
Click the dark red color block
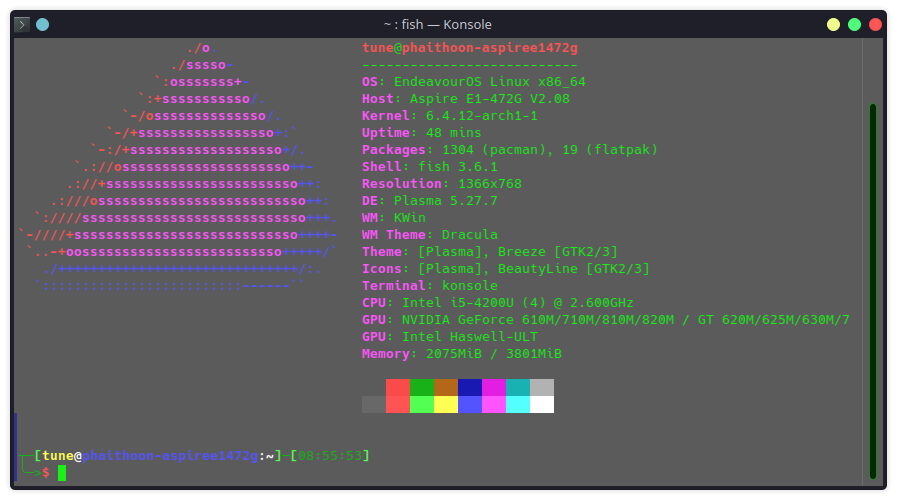point(398,387)
